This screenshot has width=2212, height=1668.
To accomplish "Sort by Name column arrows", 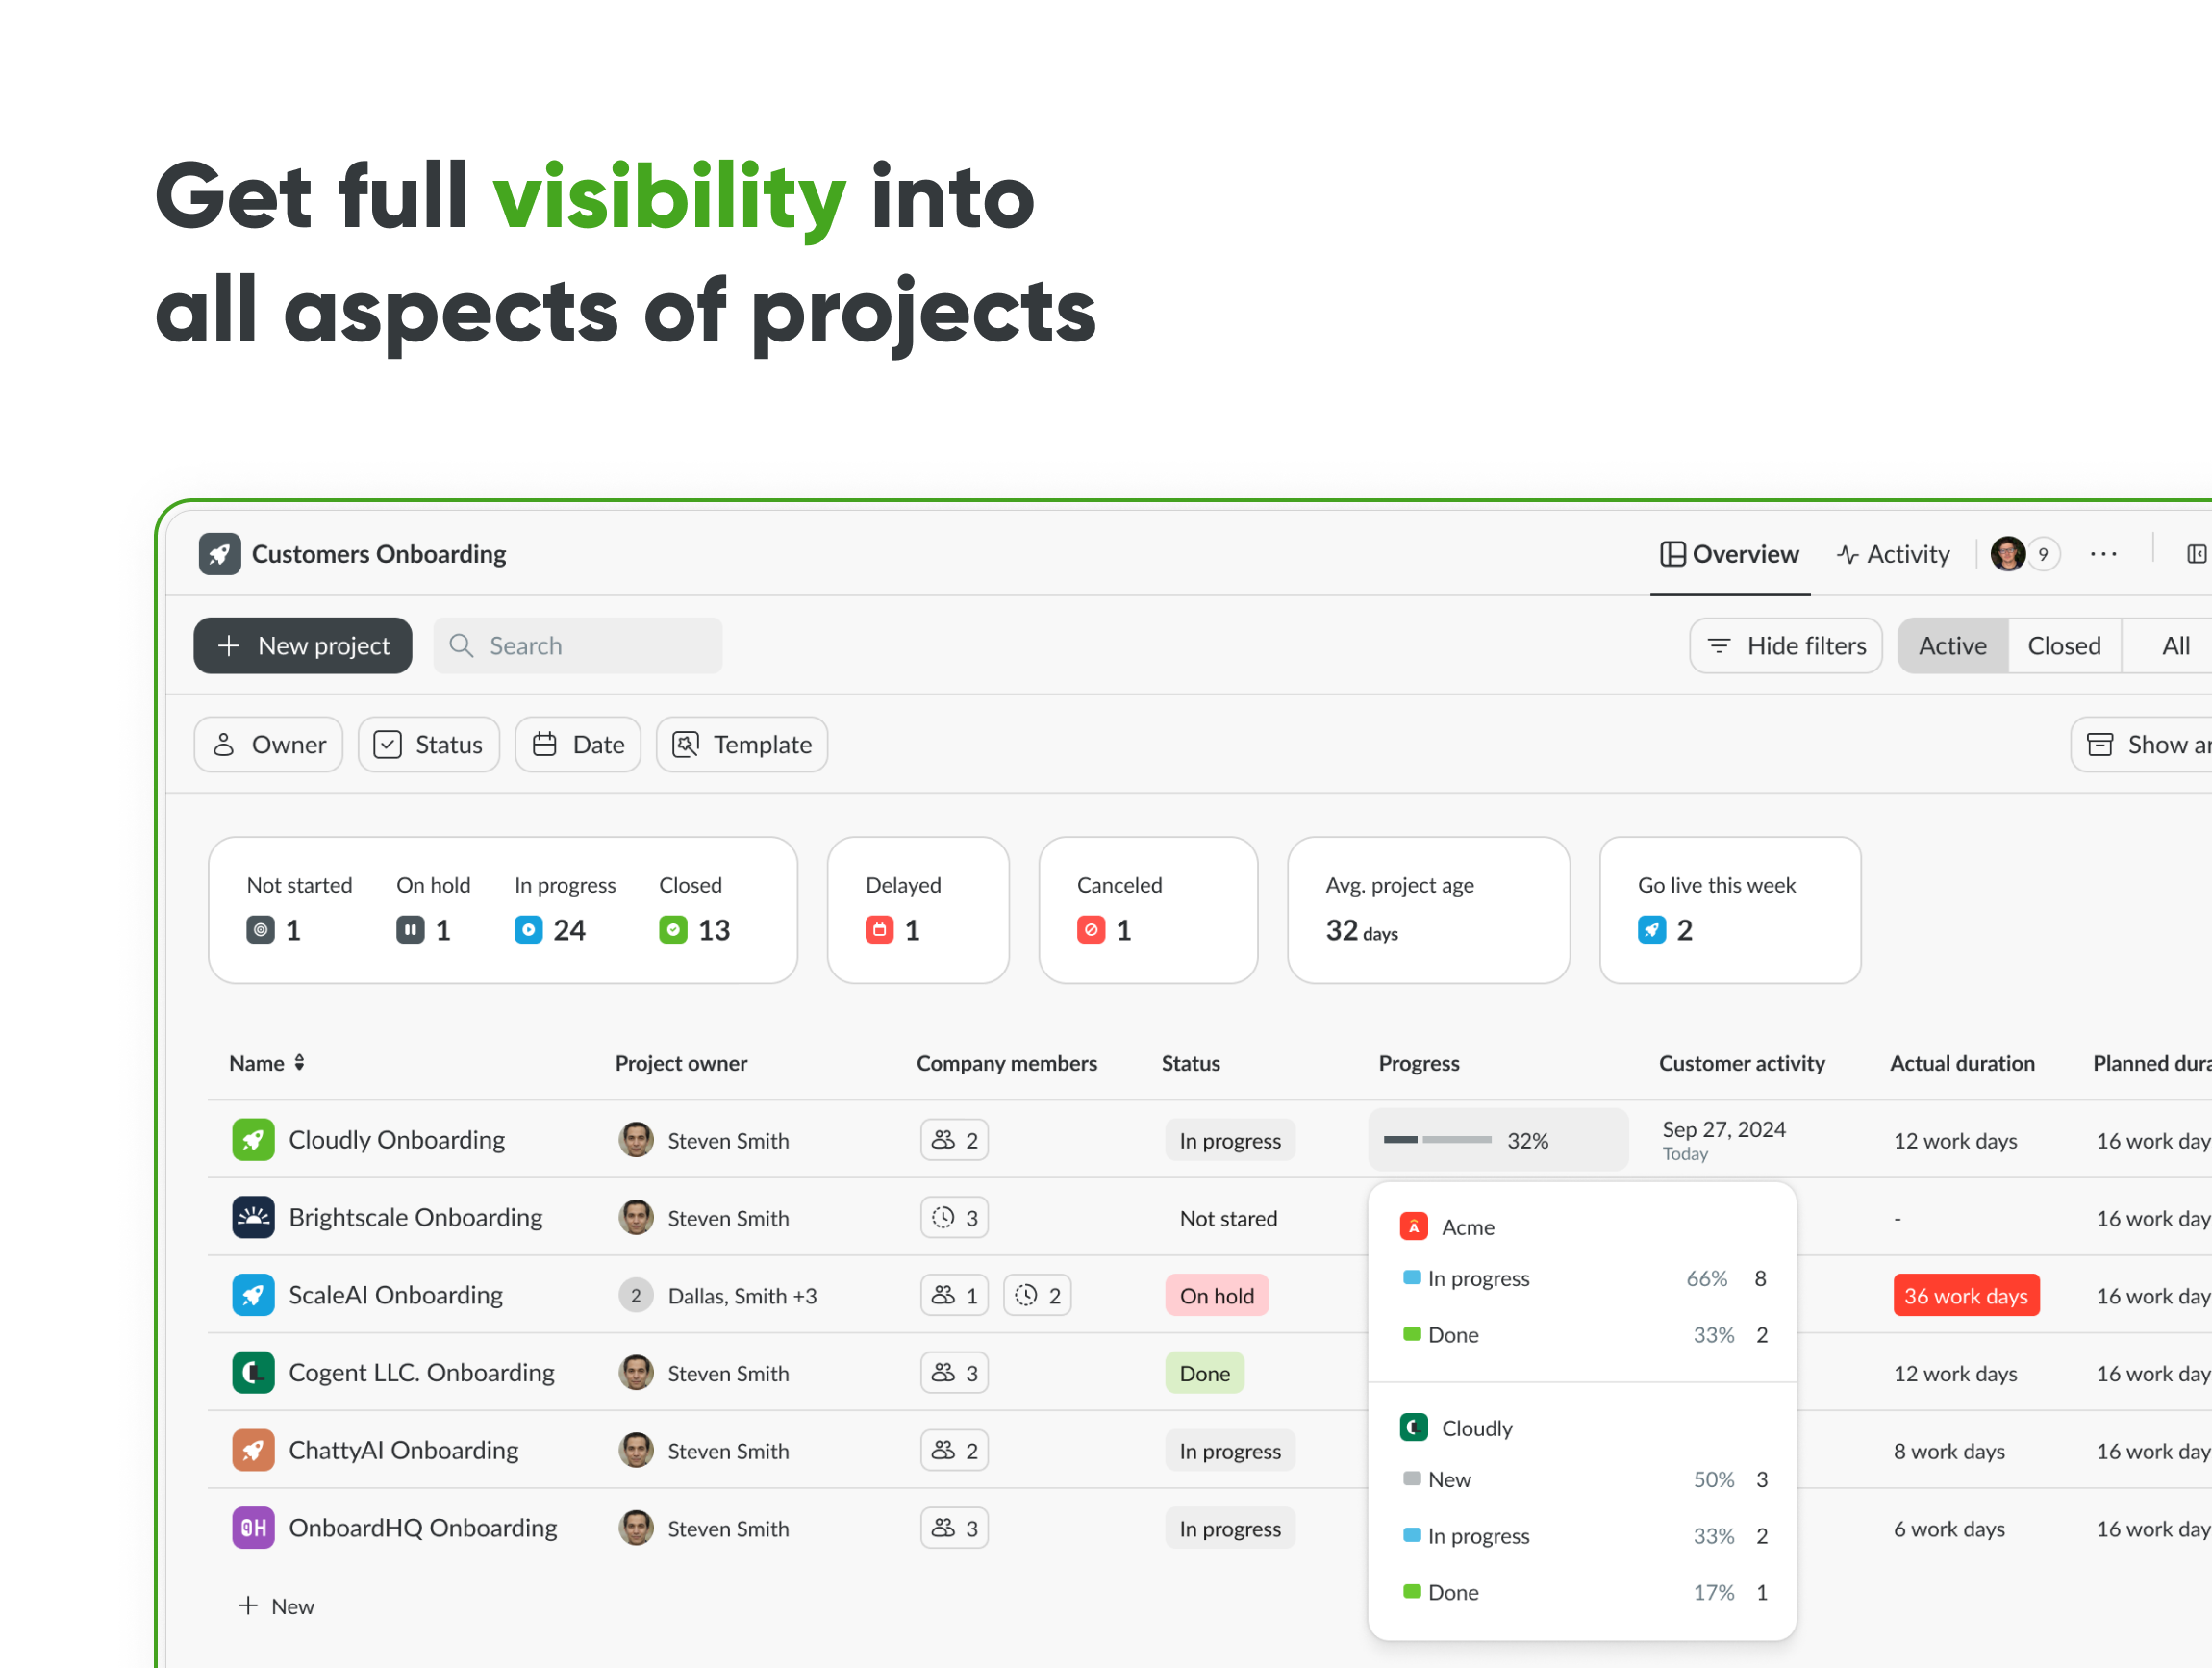I will point(299,1063).
